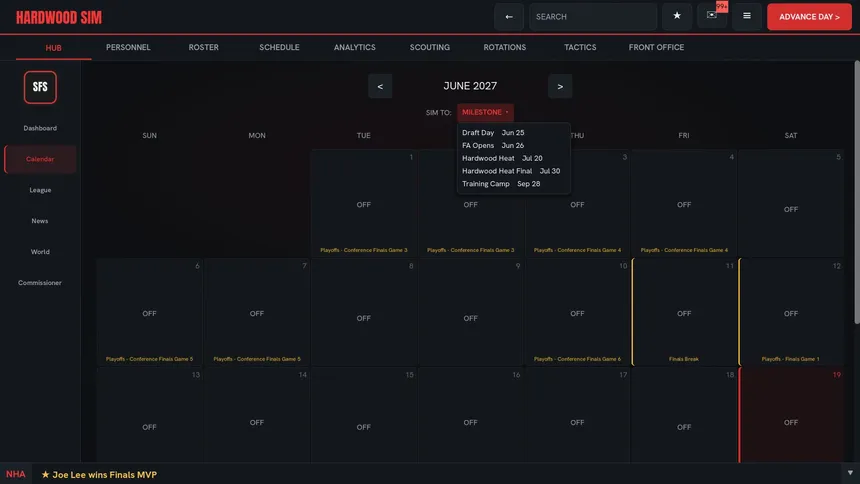Switch to the Hub tab
The height and width of the screenshot is (484, 860).
53,48
